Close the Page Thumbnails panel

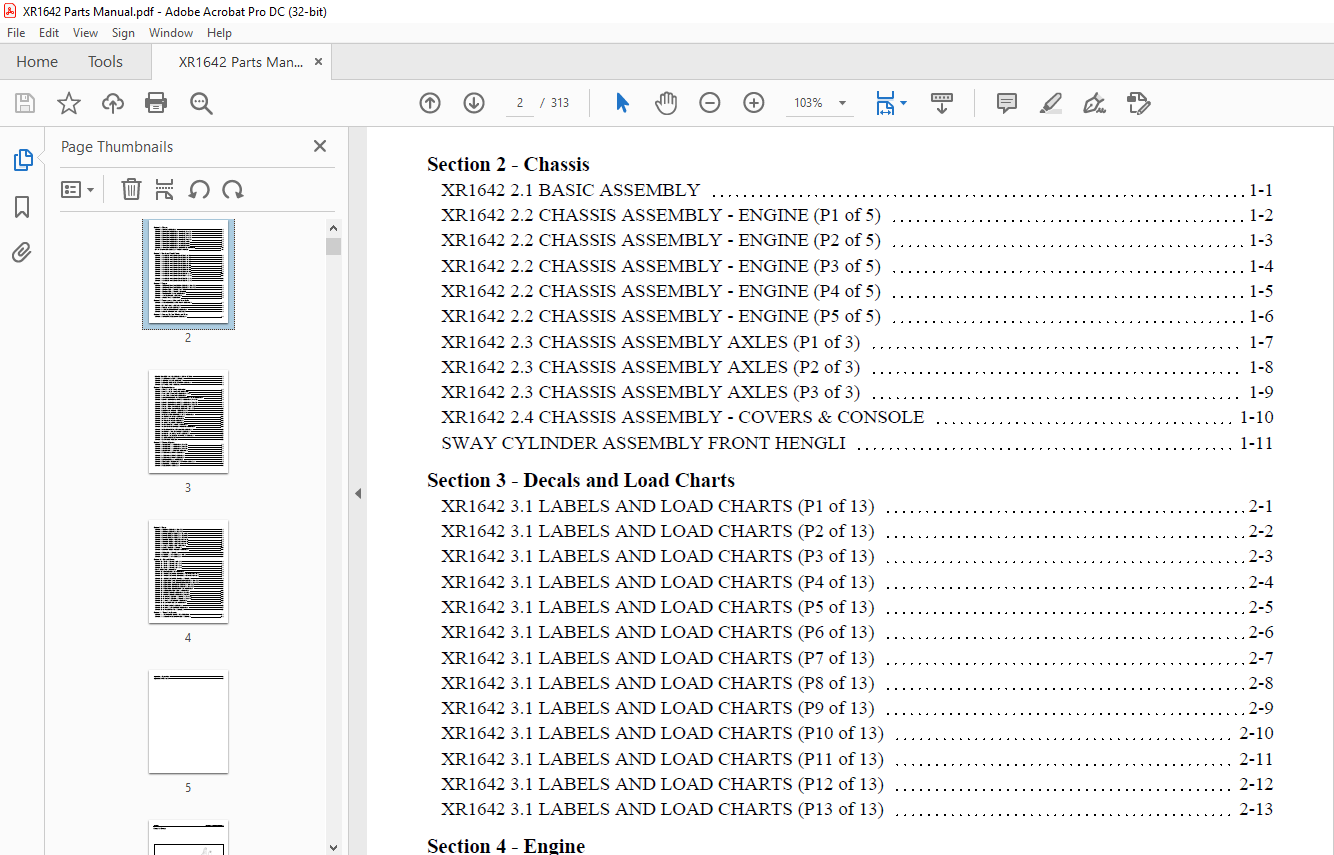320,146
